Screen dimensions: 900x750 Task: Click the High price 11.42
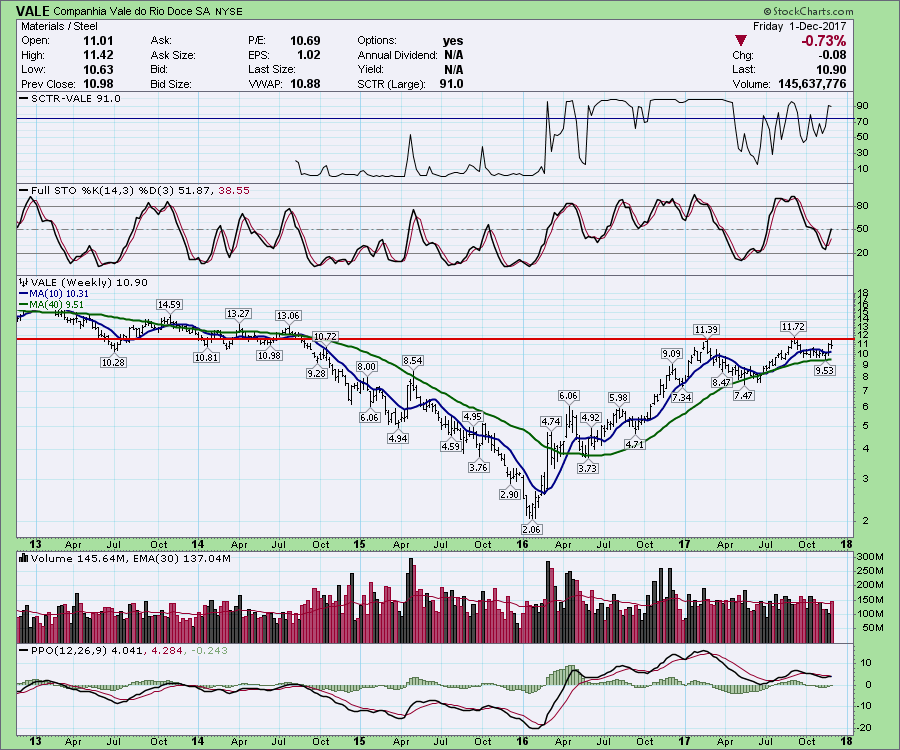coord(98,55)
